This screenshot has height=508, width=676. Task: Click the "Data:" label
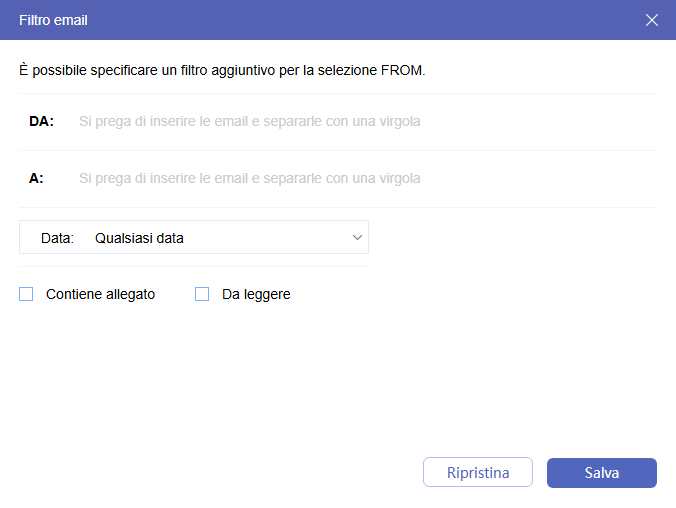[x=57, y=238]
